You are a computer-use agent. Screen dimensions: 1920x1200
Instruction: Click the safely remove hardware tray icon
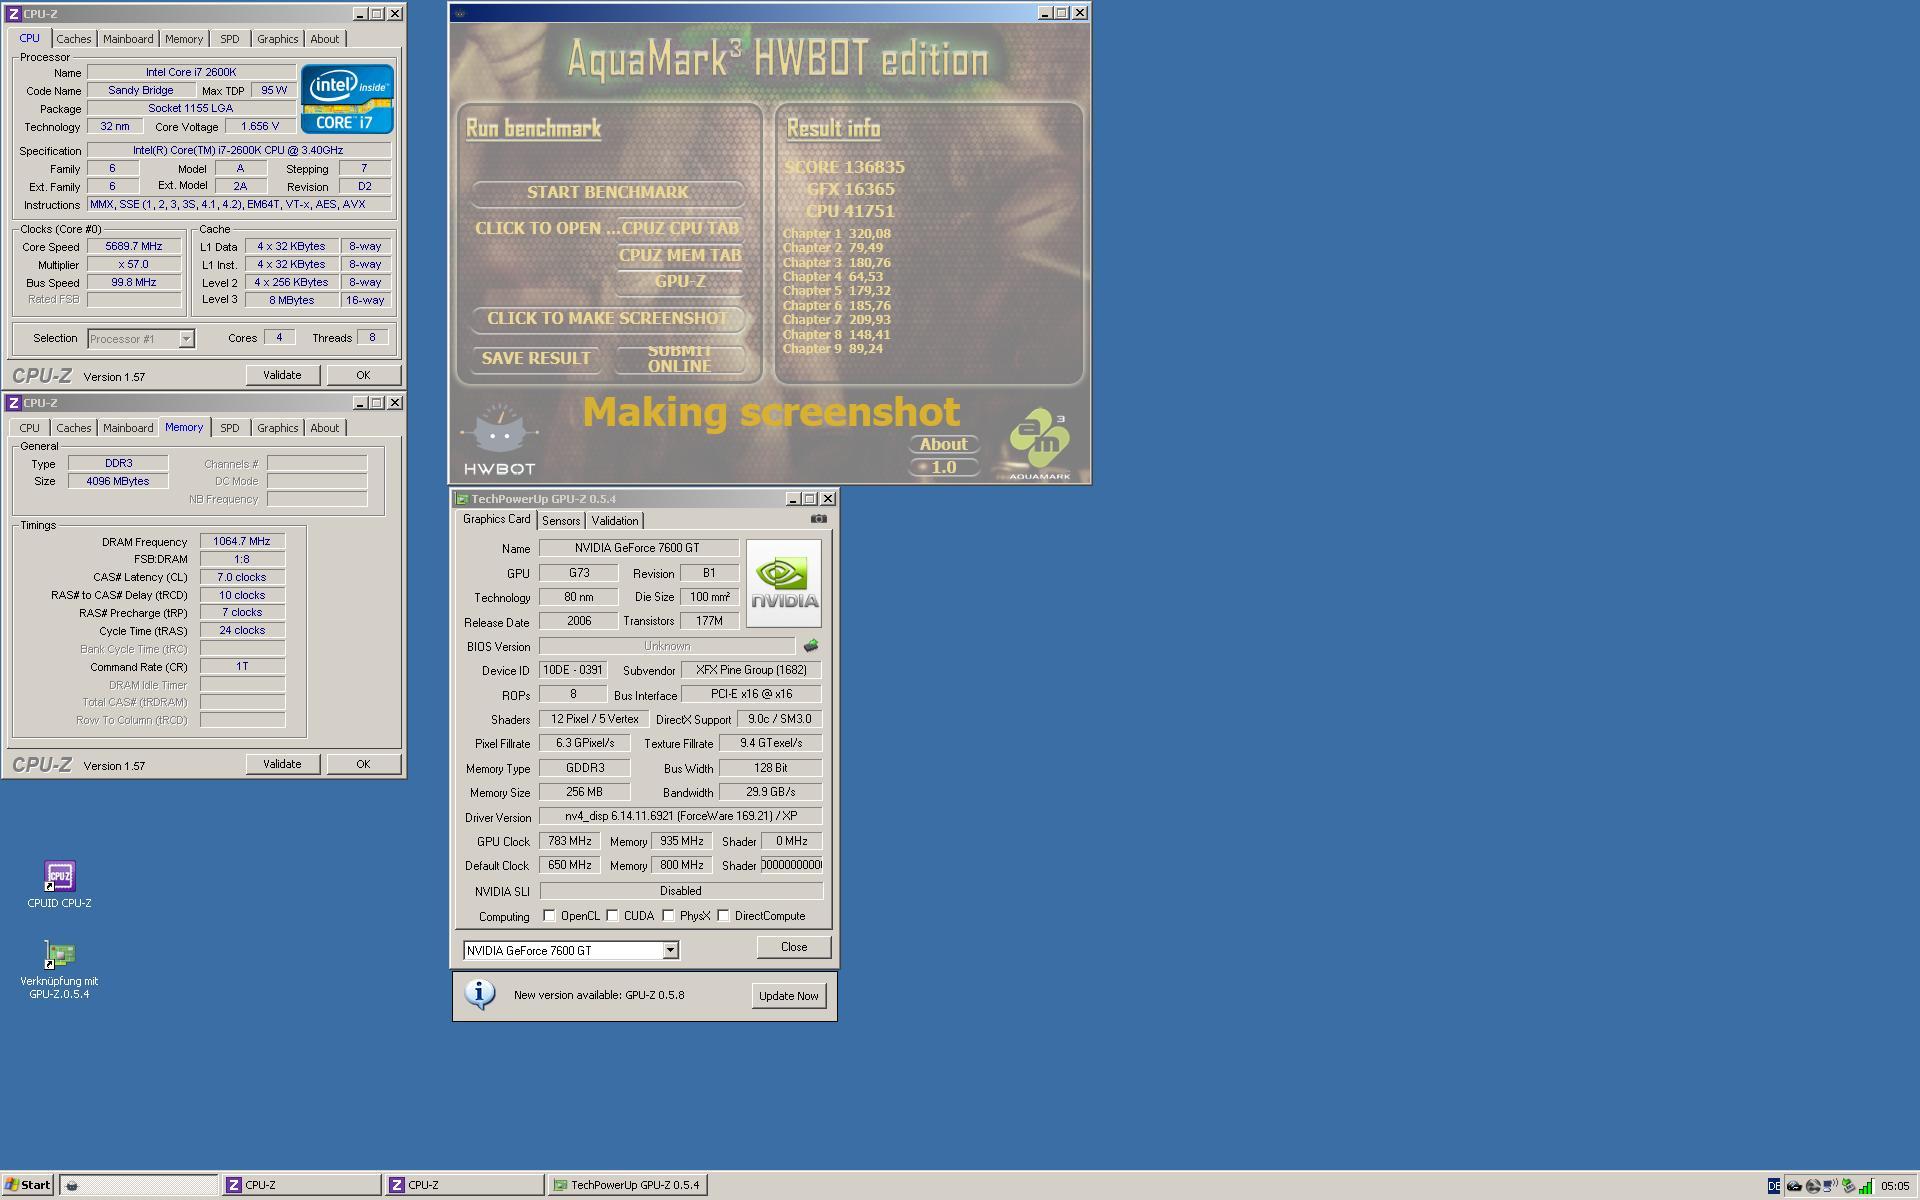click(1848, 1186)
